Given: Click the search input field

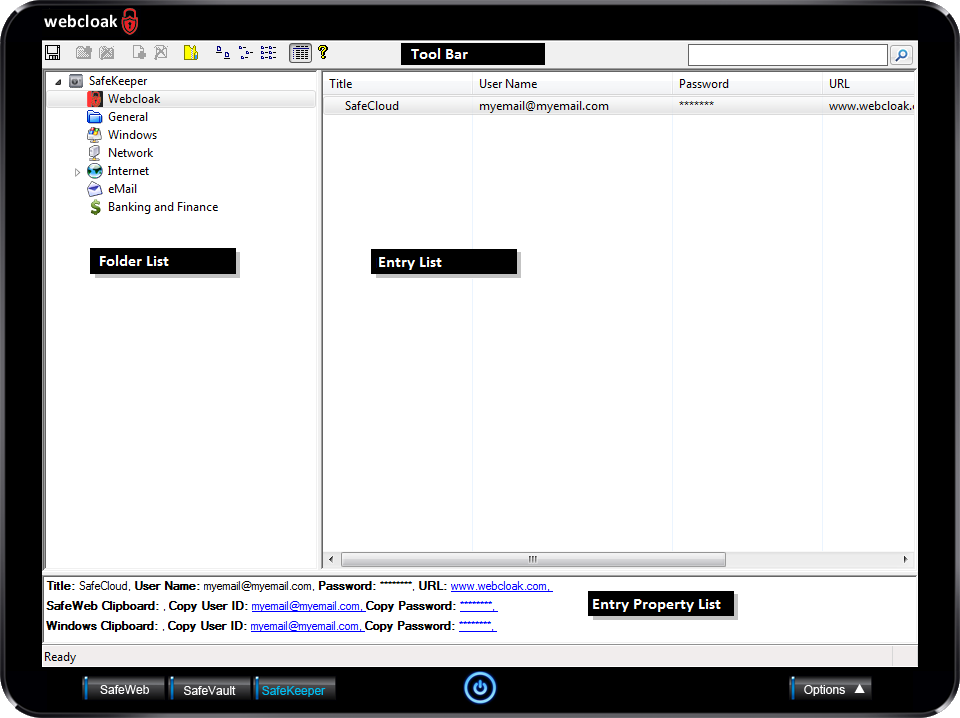Looking at the screenshot, I should (787, 56).
